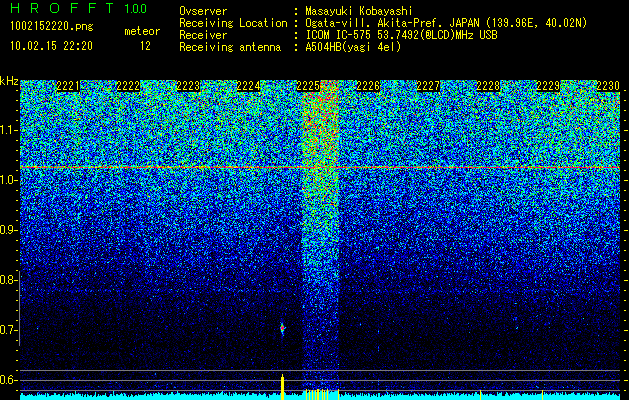Image resolution: width=629 pixels, height=400 pixels.
Task: Click the 'Receiving antenna' label
Action: coord(230,47)
